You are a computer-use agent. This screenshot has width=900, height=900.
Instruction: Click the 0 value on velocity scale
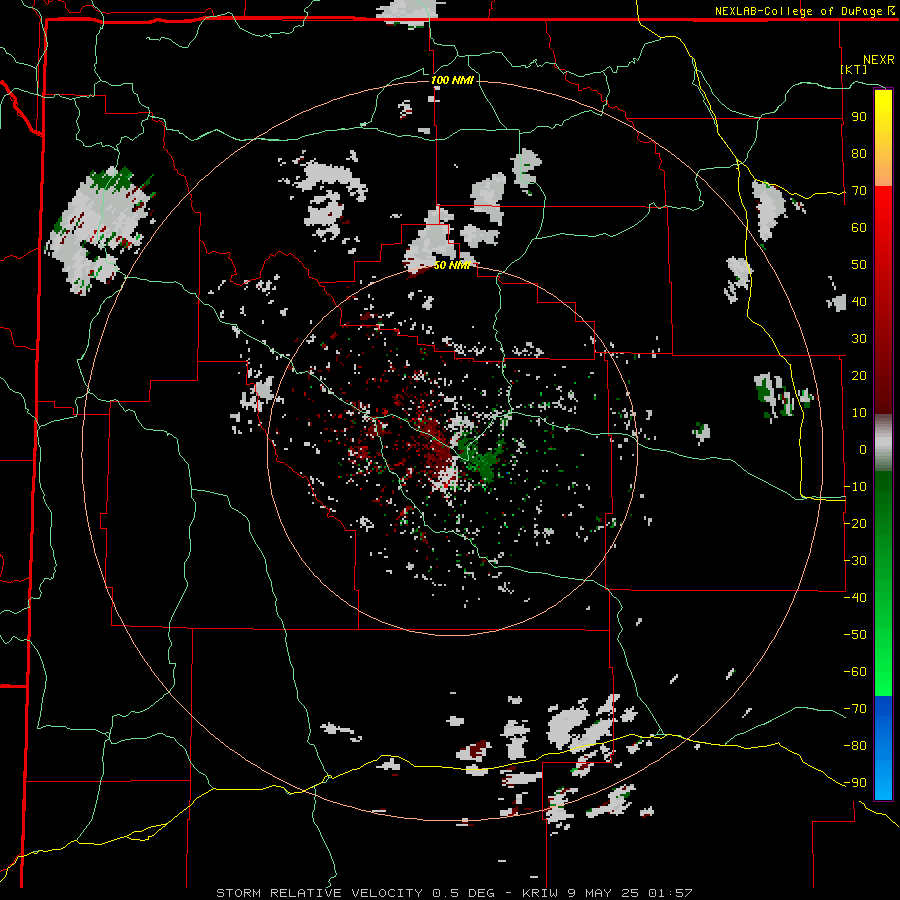pos(863,449)
